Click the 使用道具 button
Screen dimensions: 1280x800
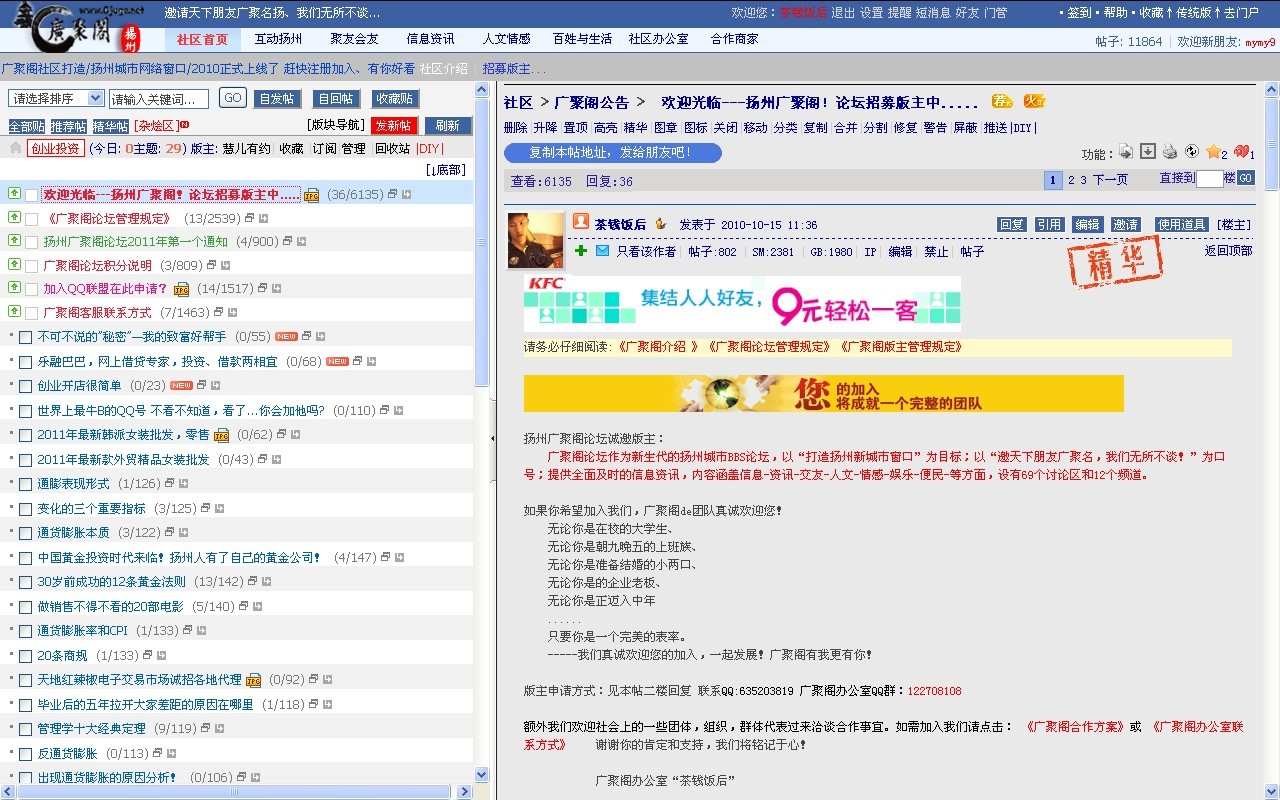coord(1181,224)
